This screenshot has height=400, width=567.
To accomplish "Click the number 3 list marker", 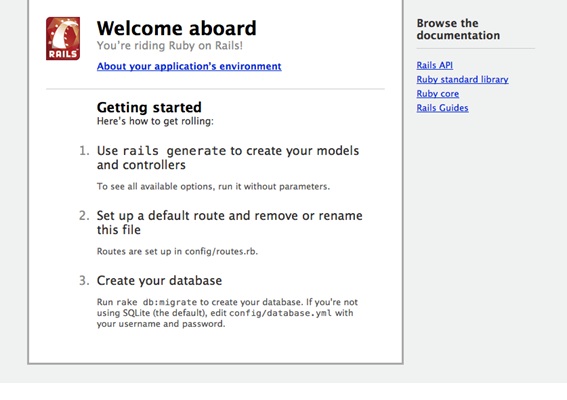I will tap(84, 281).
